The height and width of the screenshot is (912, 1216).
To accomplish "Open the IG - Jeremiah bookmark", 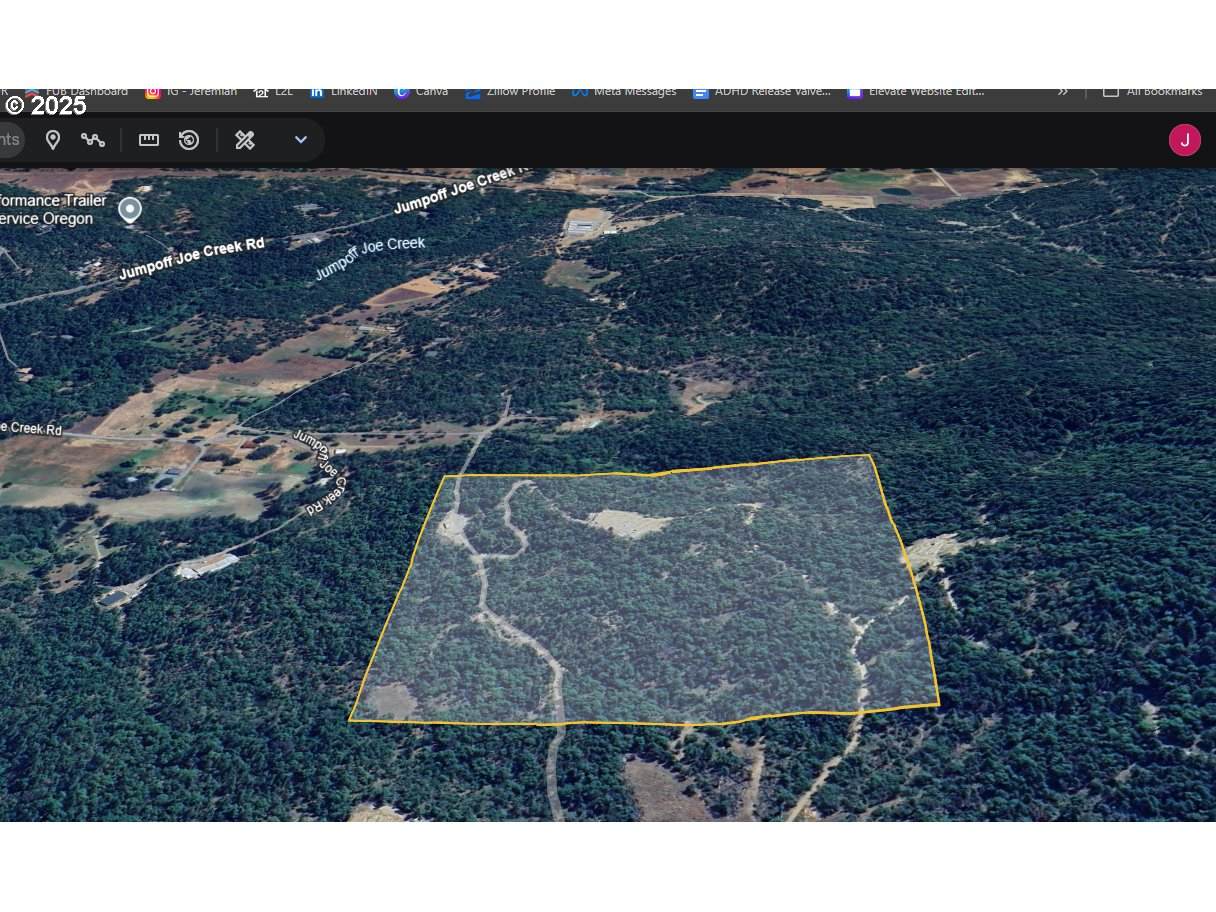I will pos(192,91).
